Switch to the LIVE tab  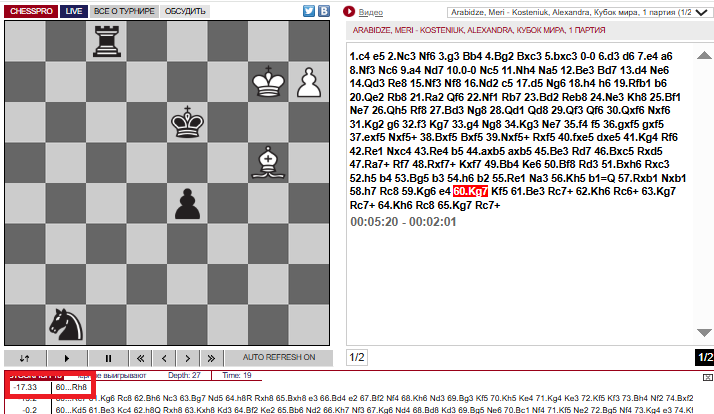coord(74,11)
